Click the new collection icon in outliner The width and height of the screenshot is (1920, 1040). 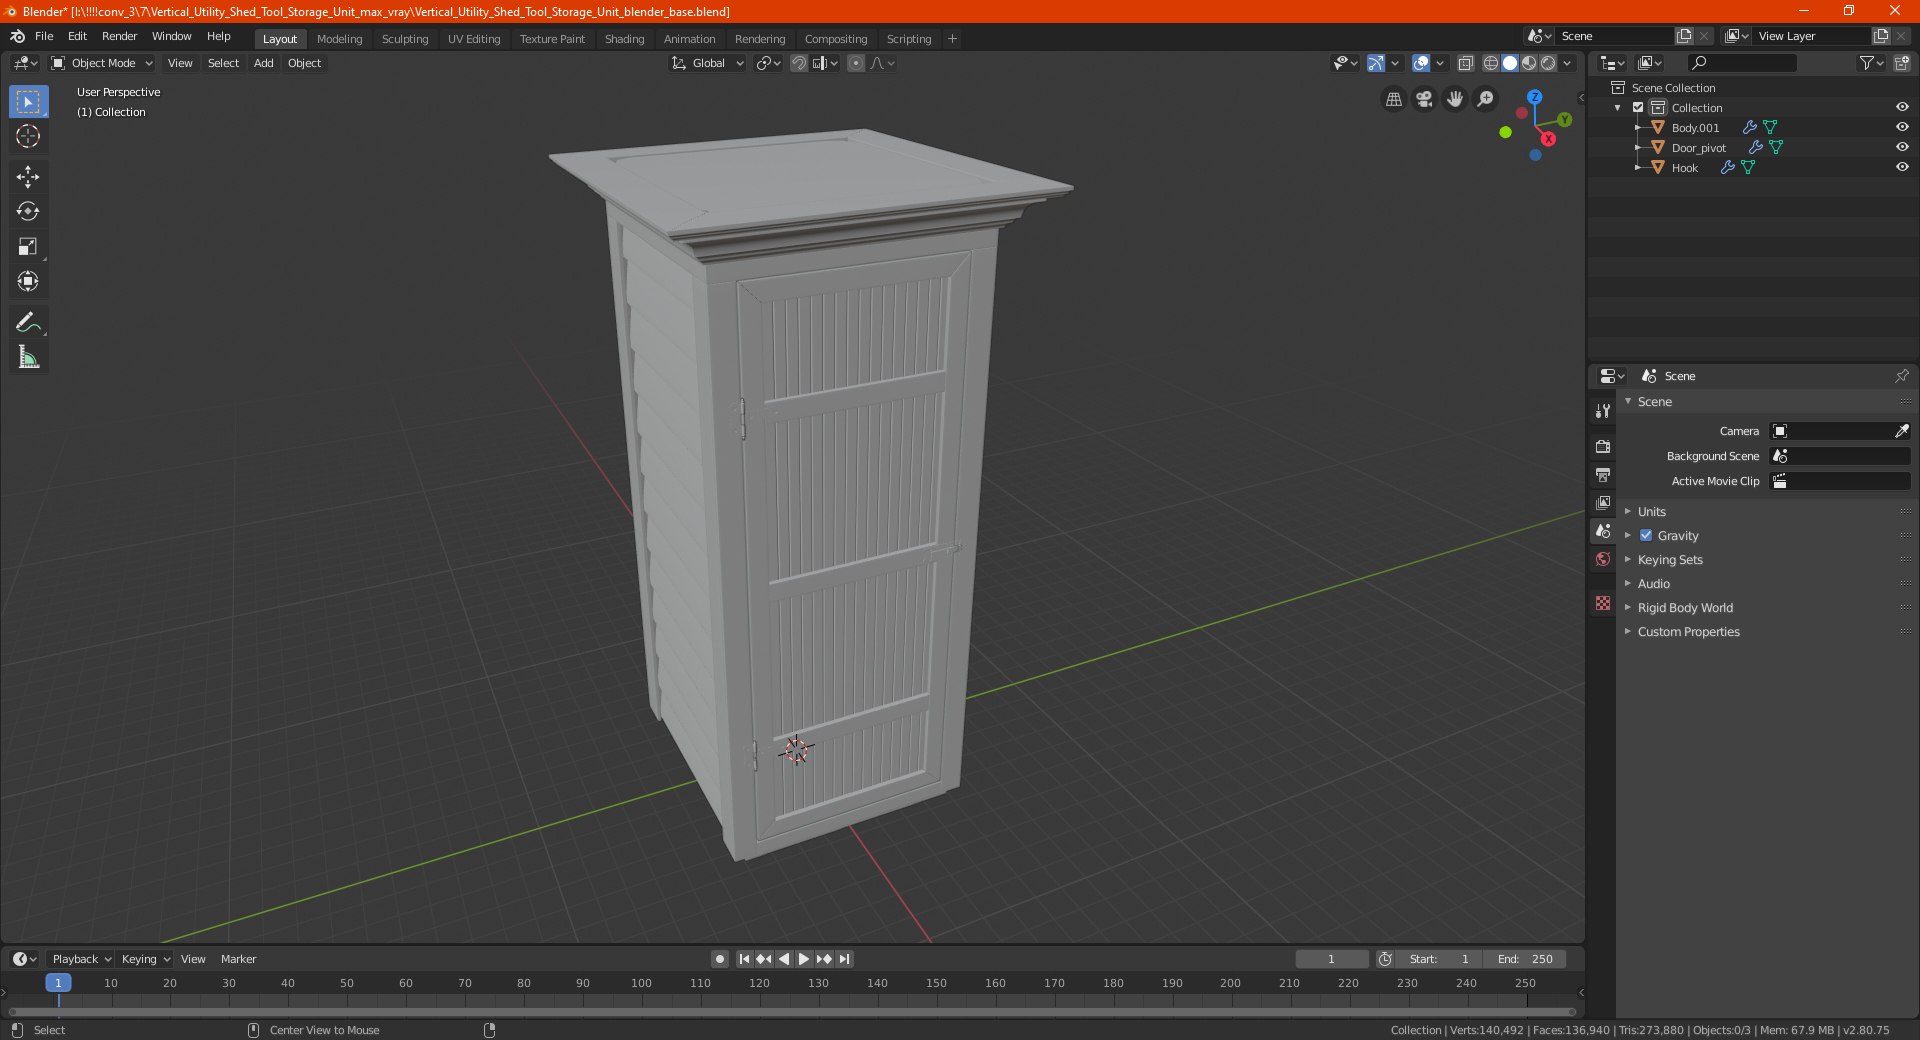(1901, 63)
